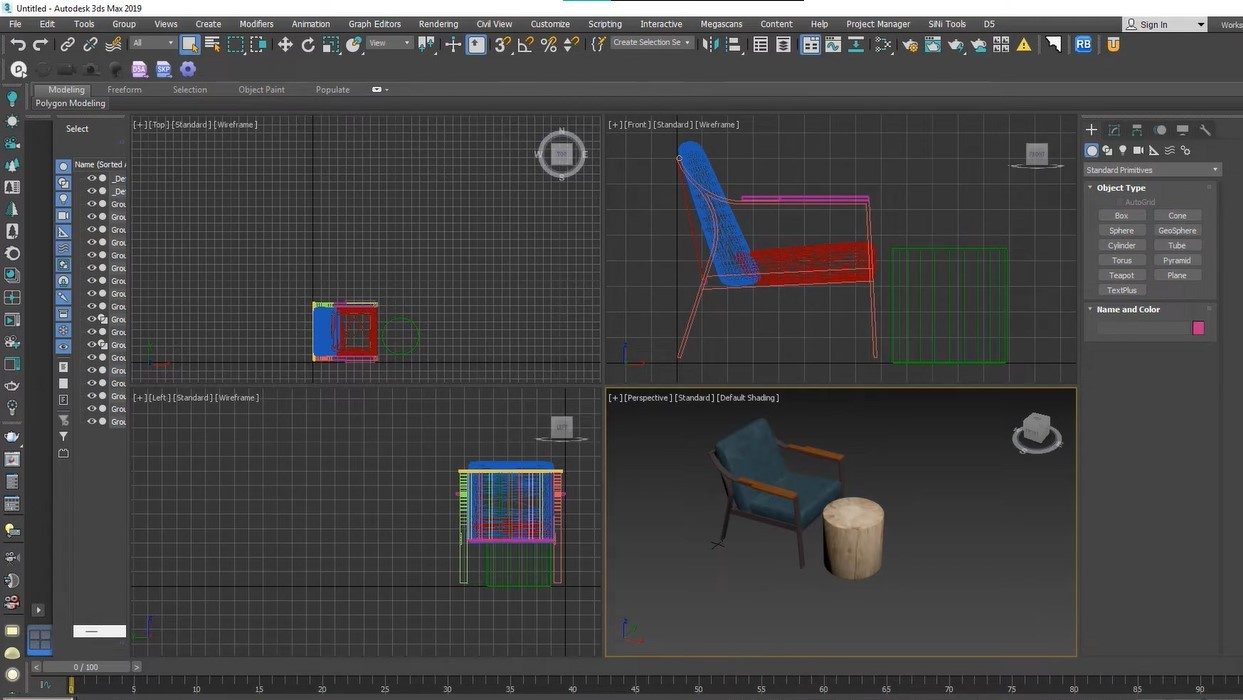
Task: Open the View reference coordinate dropdown
Action: coord(389,43)
